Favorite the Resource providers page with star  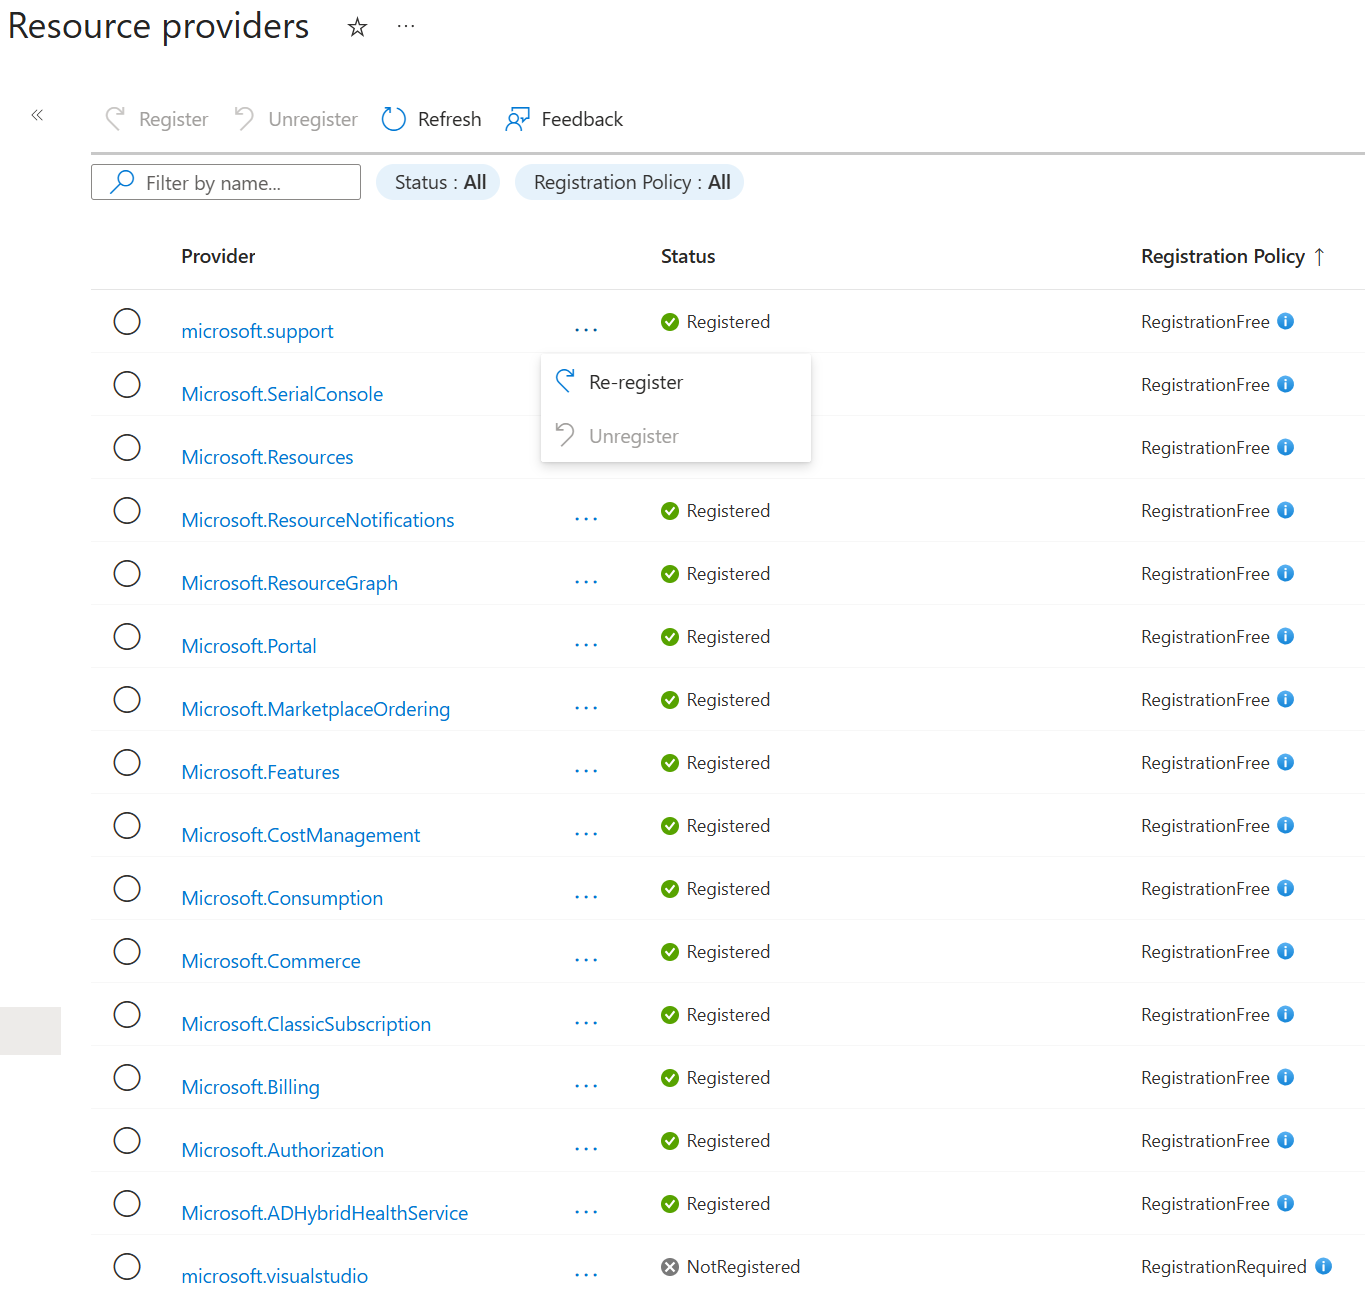[357, 28]
